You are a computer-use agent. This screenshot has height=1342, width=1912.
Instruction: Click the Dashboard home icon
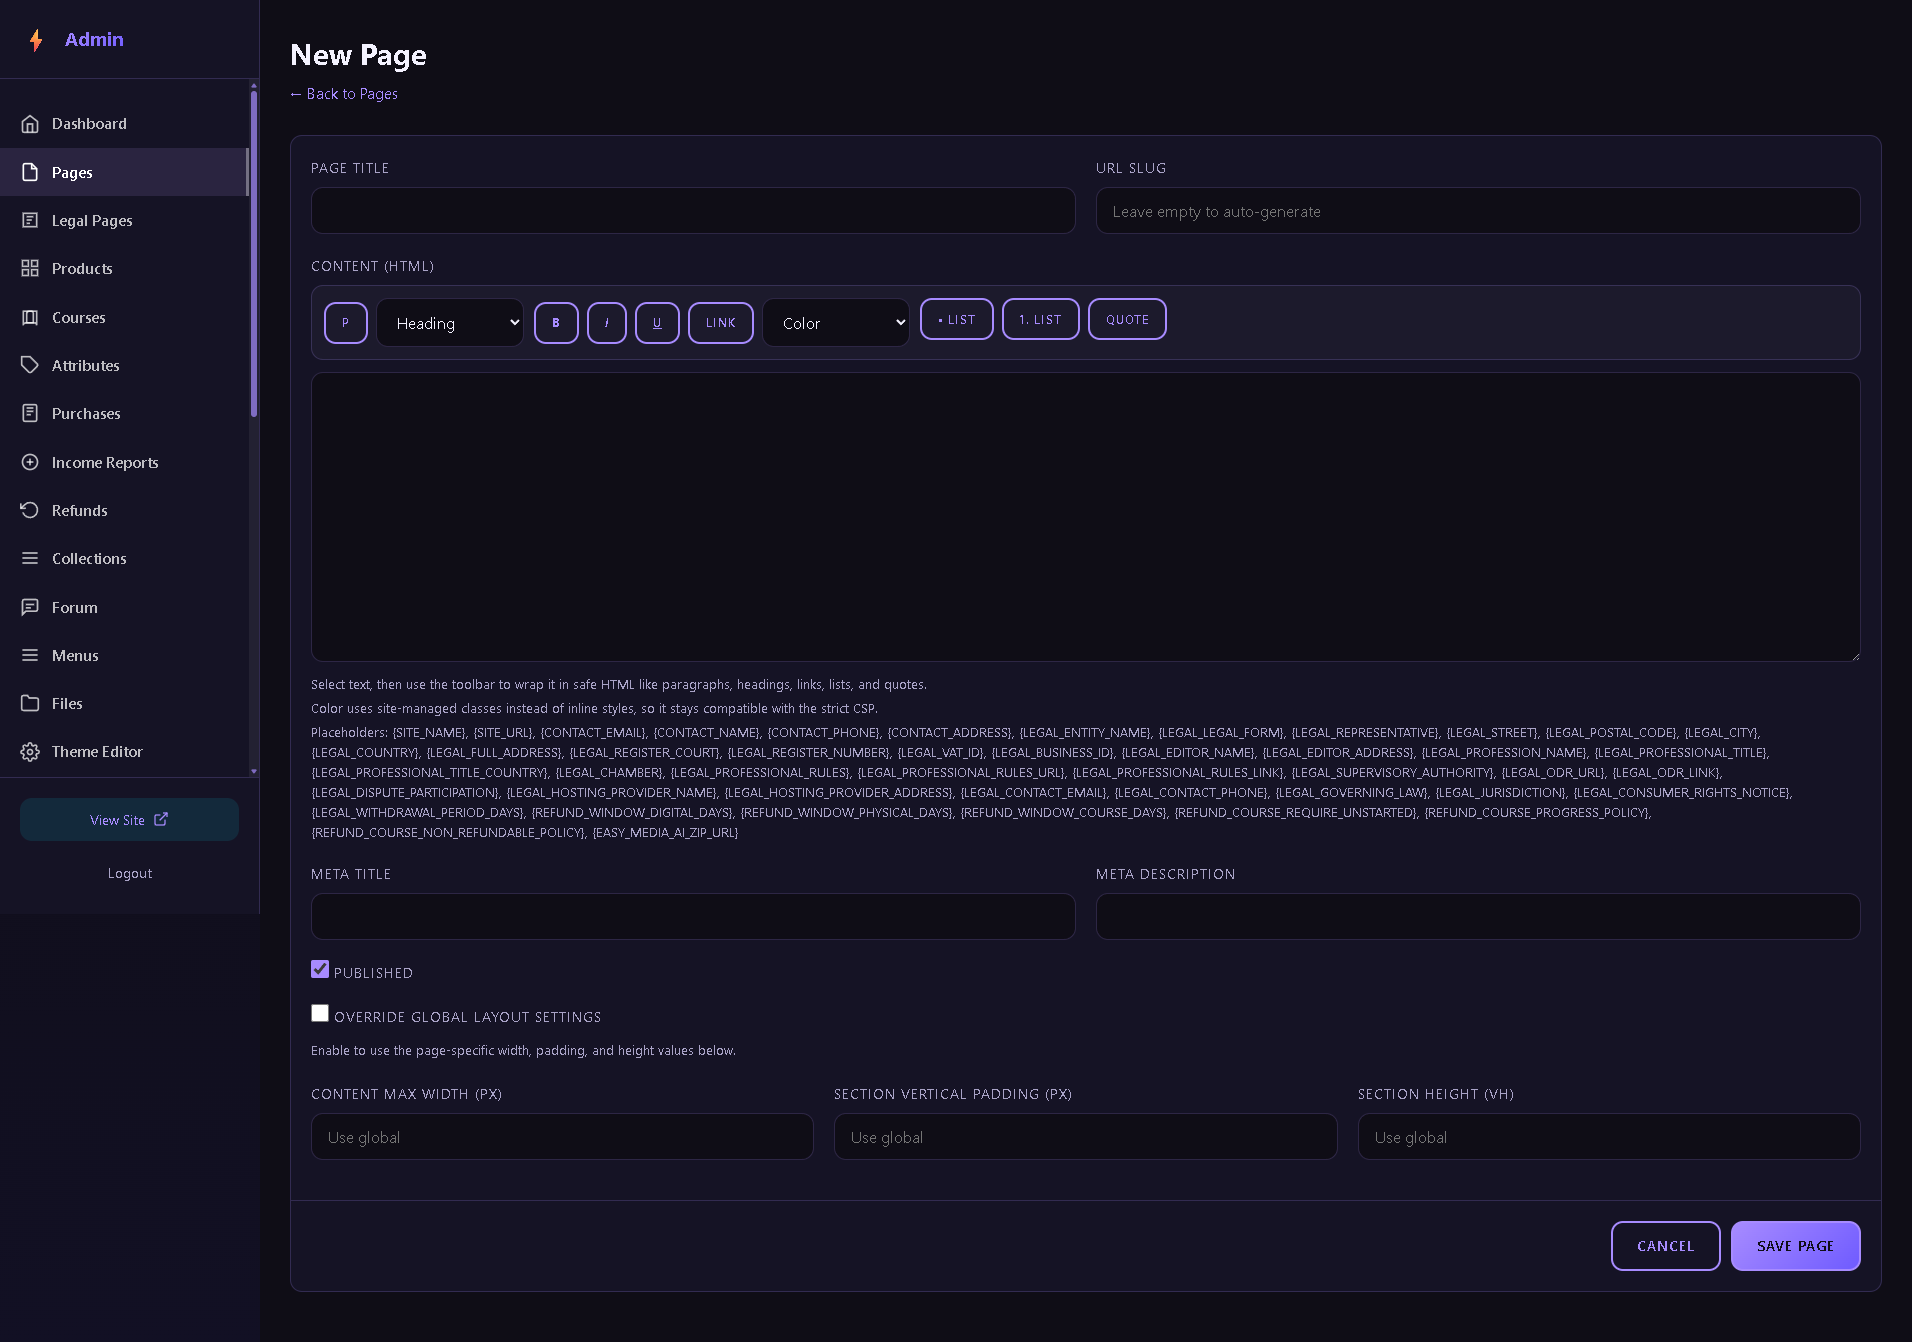click(30, 124)
